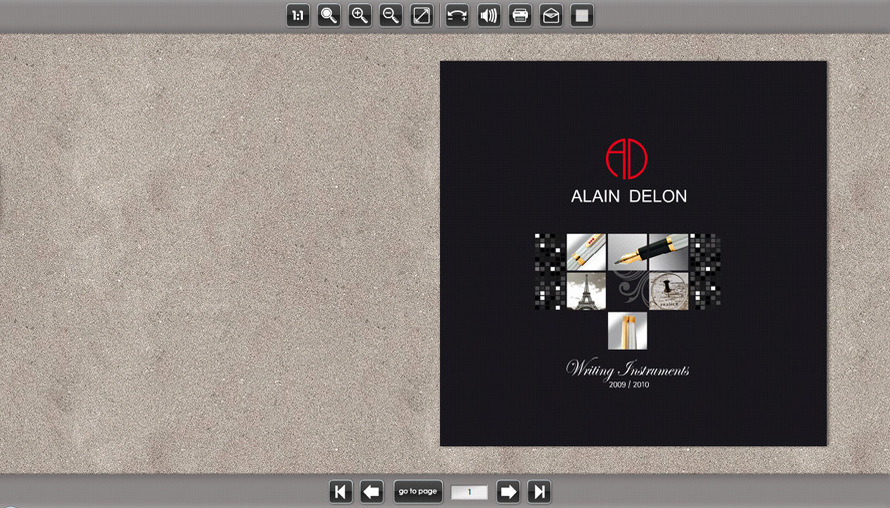890x508 pixels.
Task: Click the page flip speed icon
Action: coord(457,16)
